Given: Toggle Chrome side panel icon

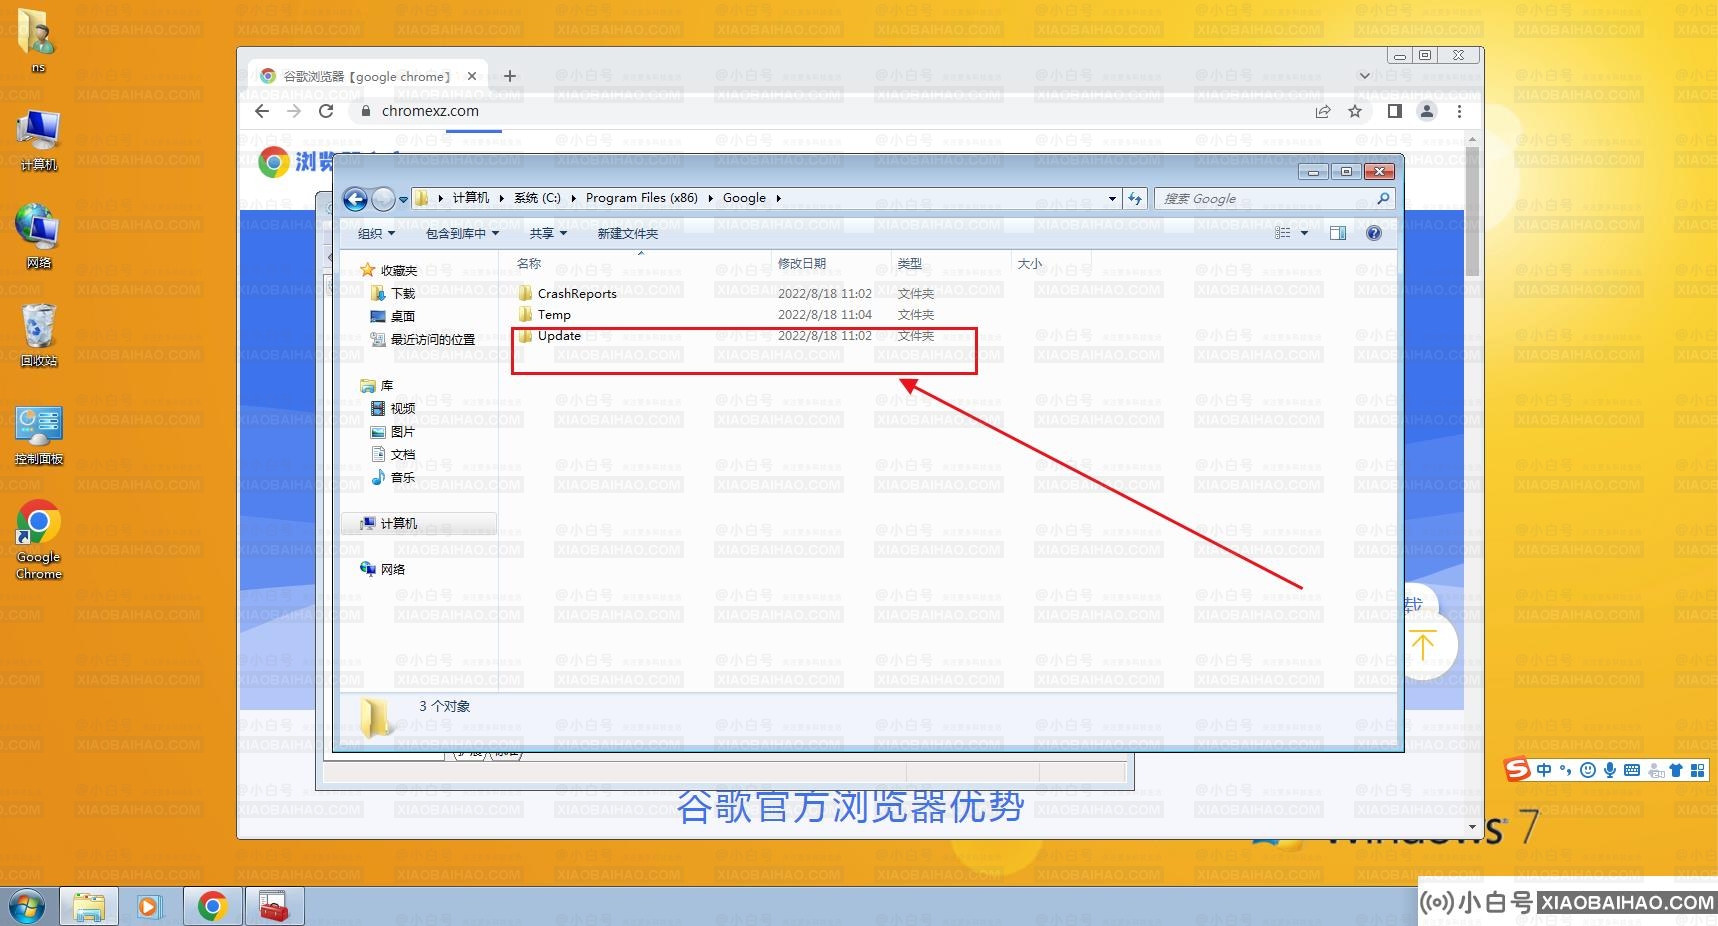Looking at the screenshot, I should point(1394,111).
